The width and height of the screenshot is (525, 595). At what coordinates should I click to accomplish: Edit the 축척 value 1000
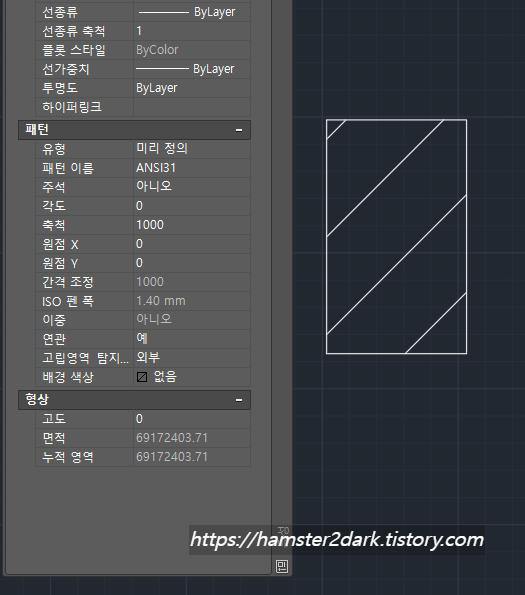coord(192,225)
